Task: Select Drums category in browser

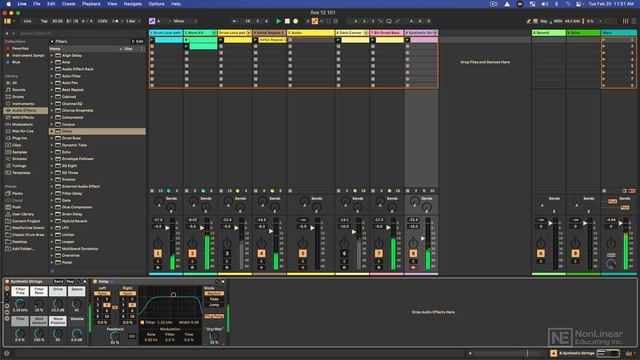Action: click(x=18, y=97)
